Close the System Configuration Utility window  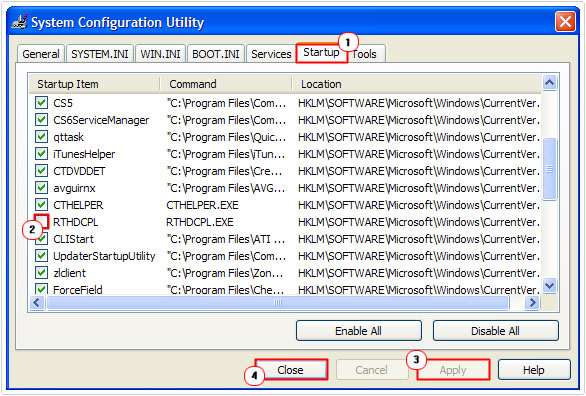tap(565, 22)
